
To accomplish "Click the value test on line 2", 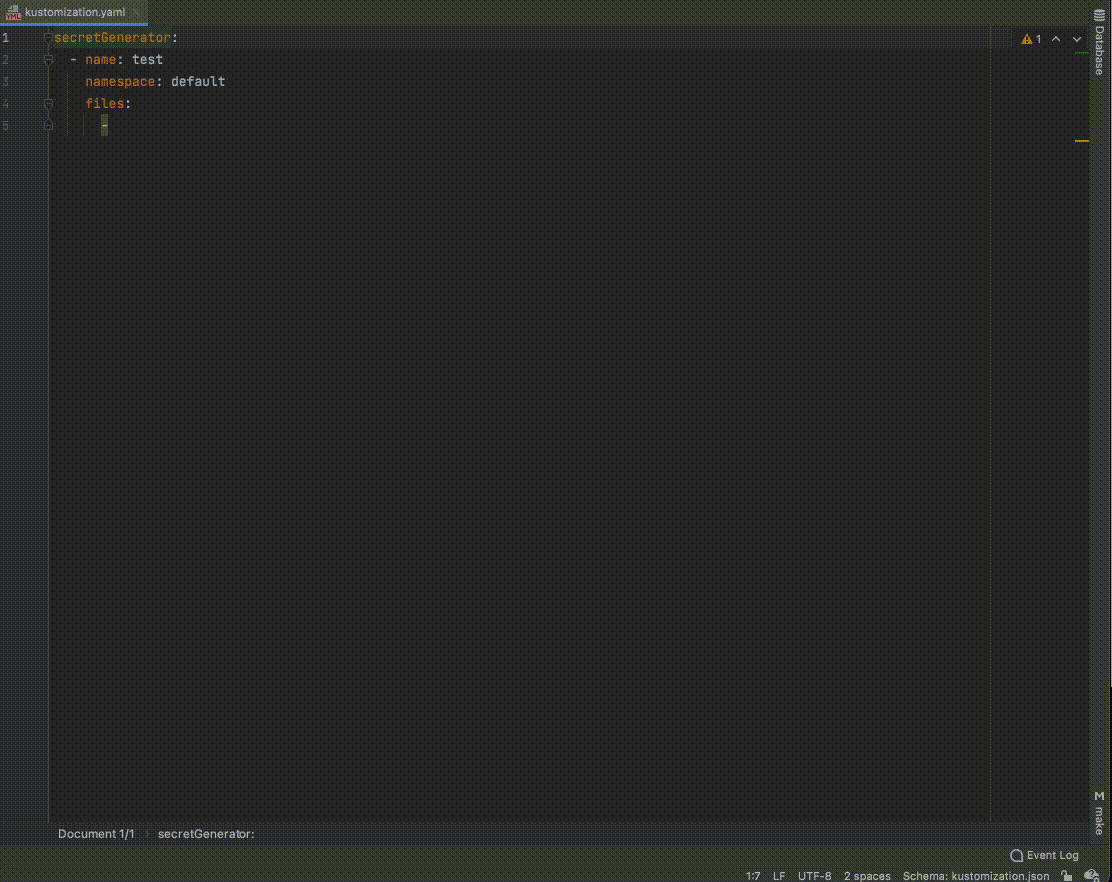I will pyautogui.click(x=148, y=60).
